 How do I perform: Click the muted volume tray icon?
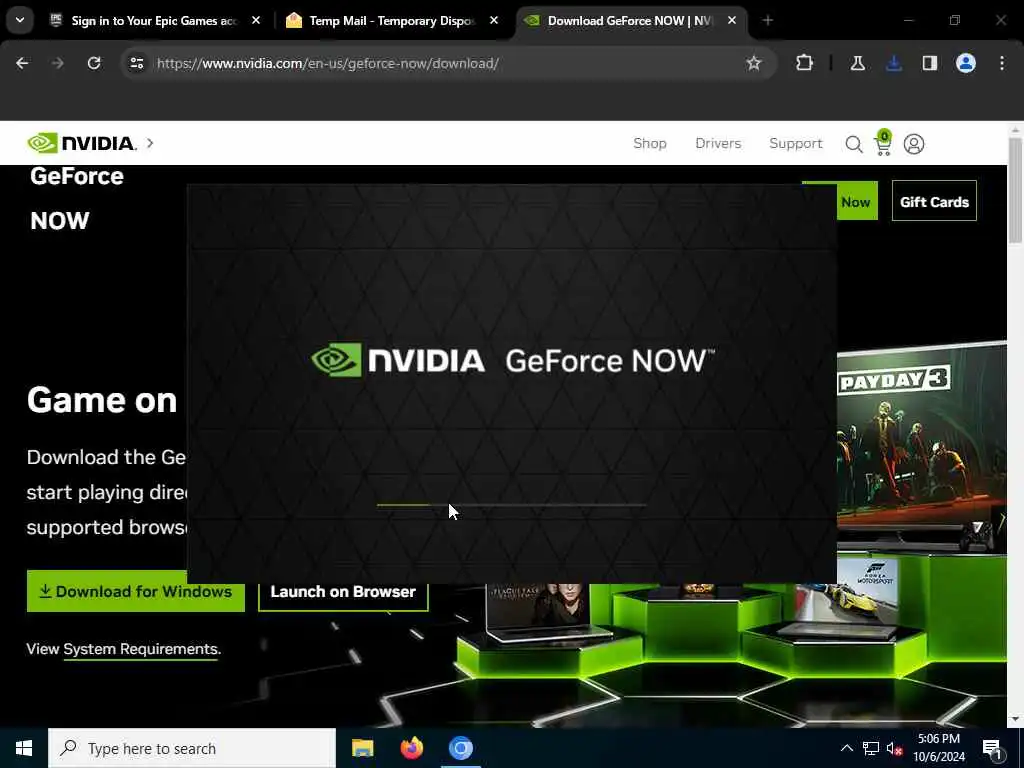click(x=895, y=748)
